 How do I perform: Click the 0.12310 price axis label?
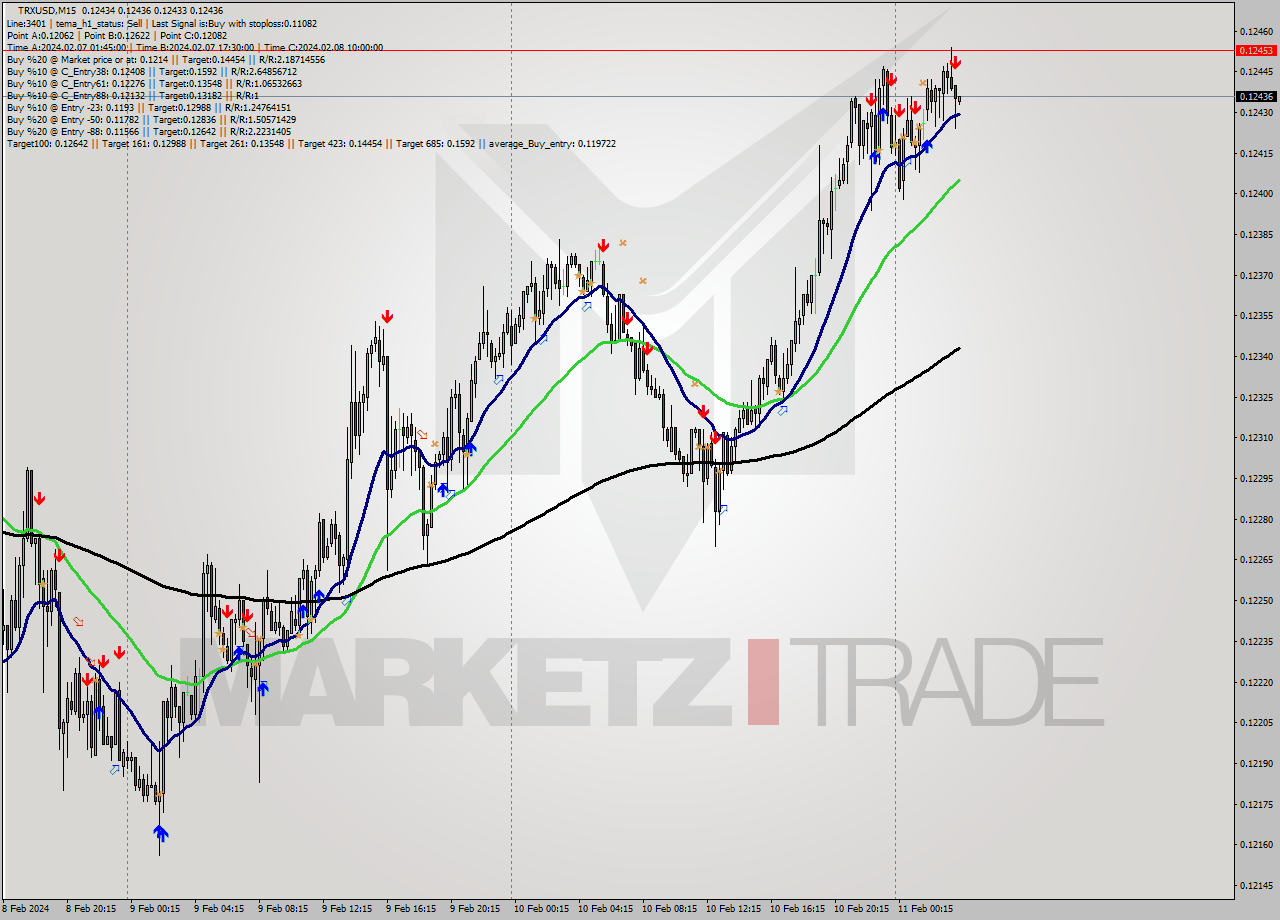[x=1255, y=438]
